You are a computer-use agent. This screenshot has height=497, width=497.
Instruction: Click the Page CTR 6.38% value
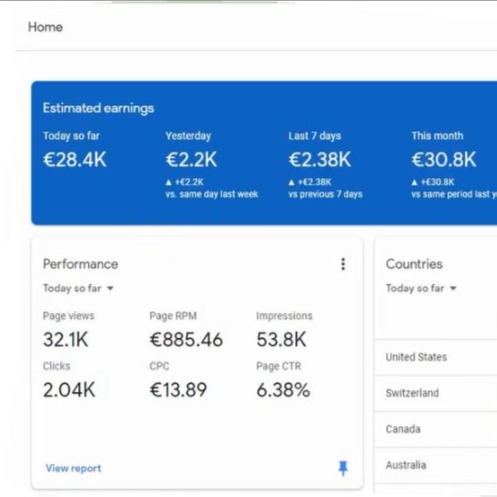click(x=283, y=390)
